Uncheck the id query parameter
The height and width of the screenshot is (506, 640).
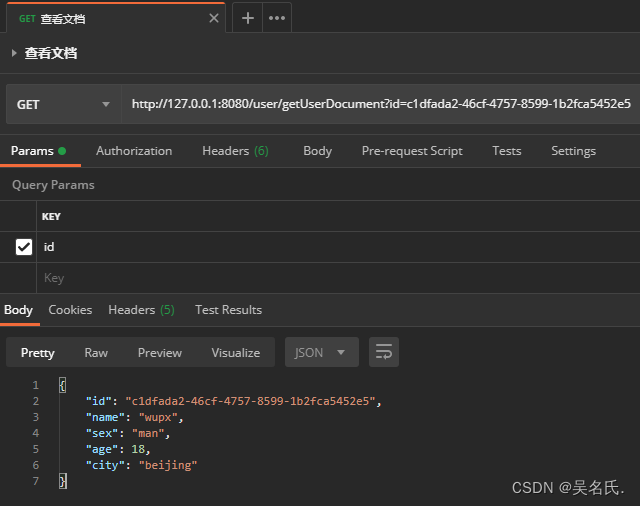point(24,246)
